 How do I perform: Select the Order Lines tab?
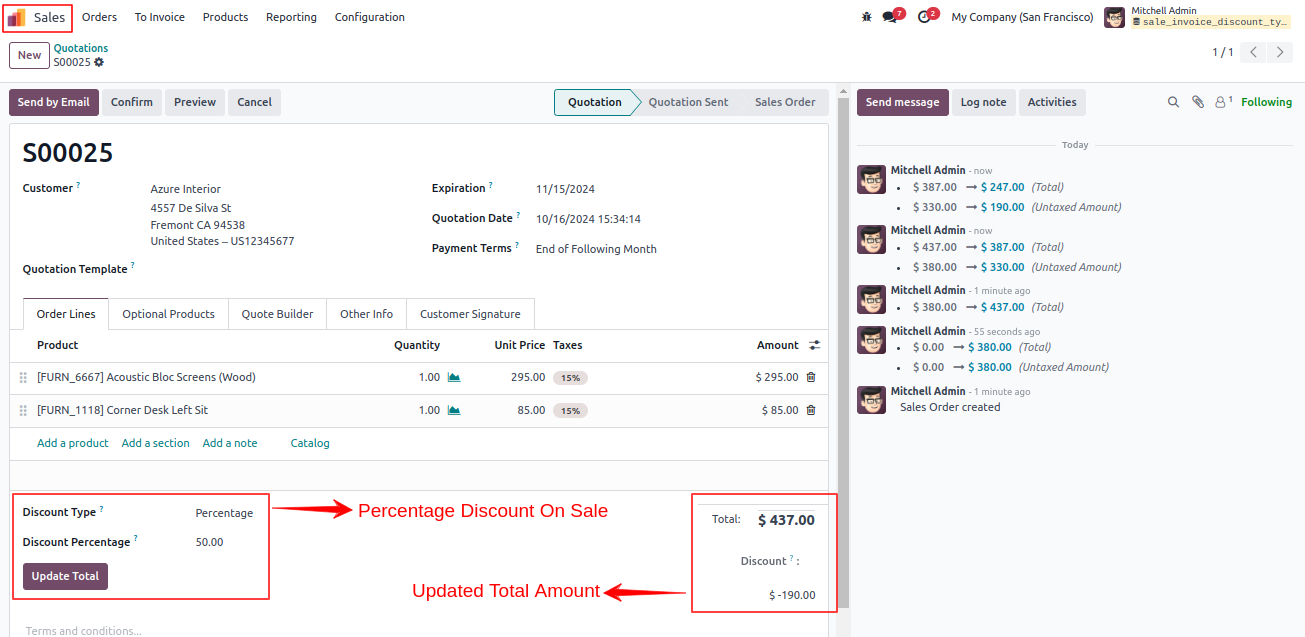pos(66,314)
